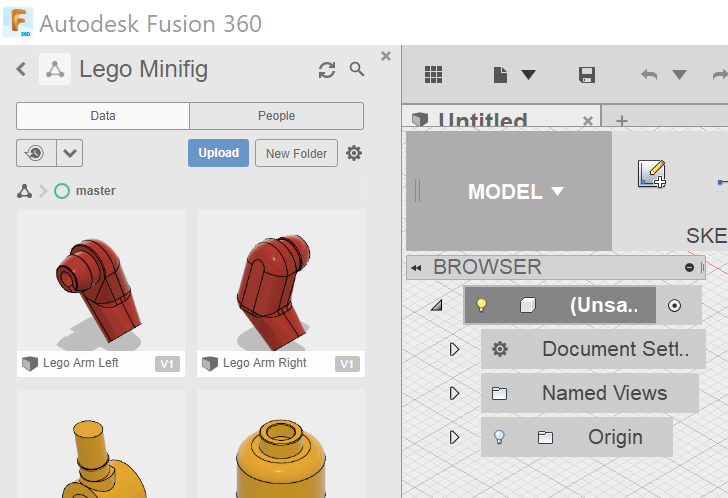Switch to the People tab
Image resolution: width=728 pixels, height=498 pixels.
click(x=276, y=116)
